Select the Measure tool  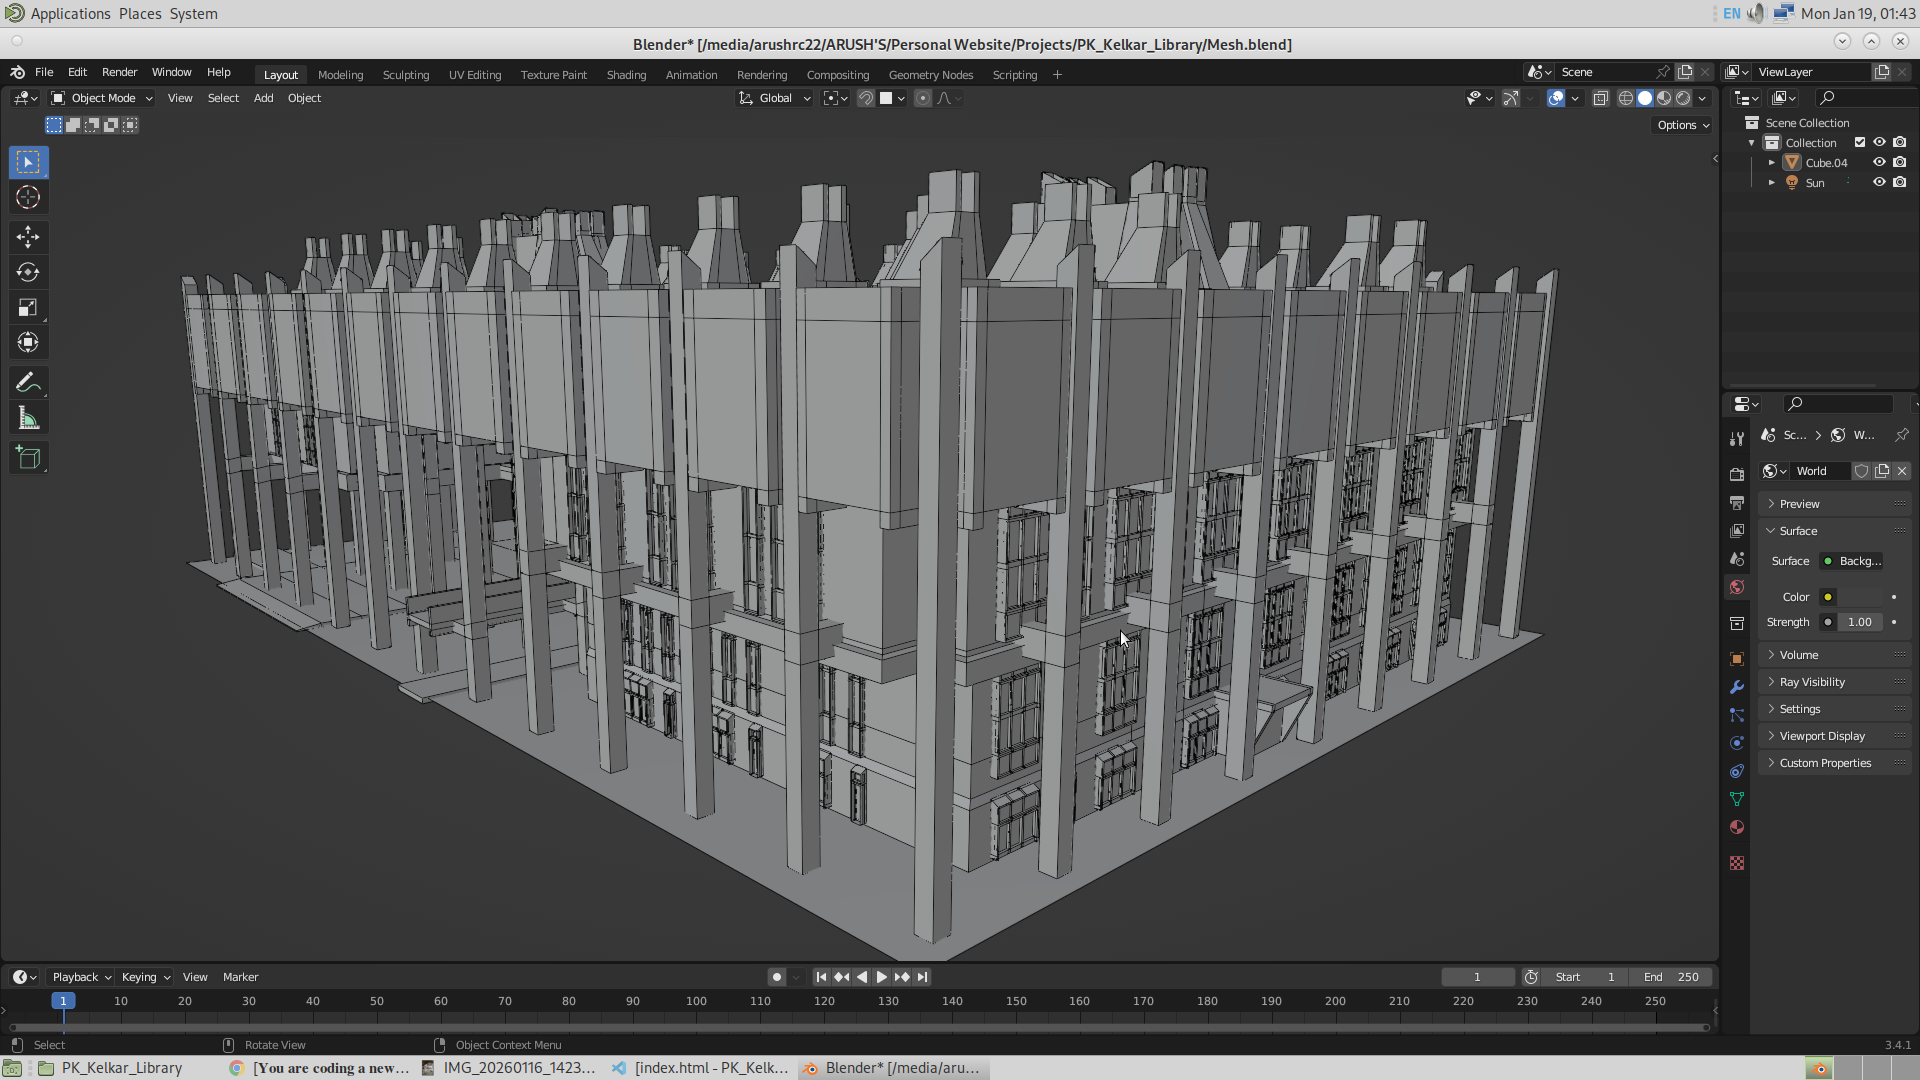28,419
